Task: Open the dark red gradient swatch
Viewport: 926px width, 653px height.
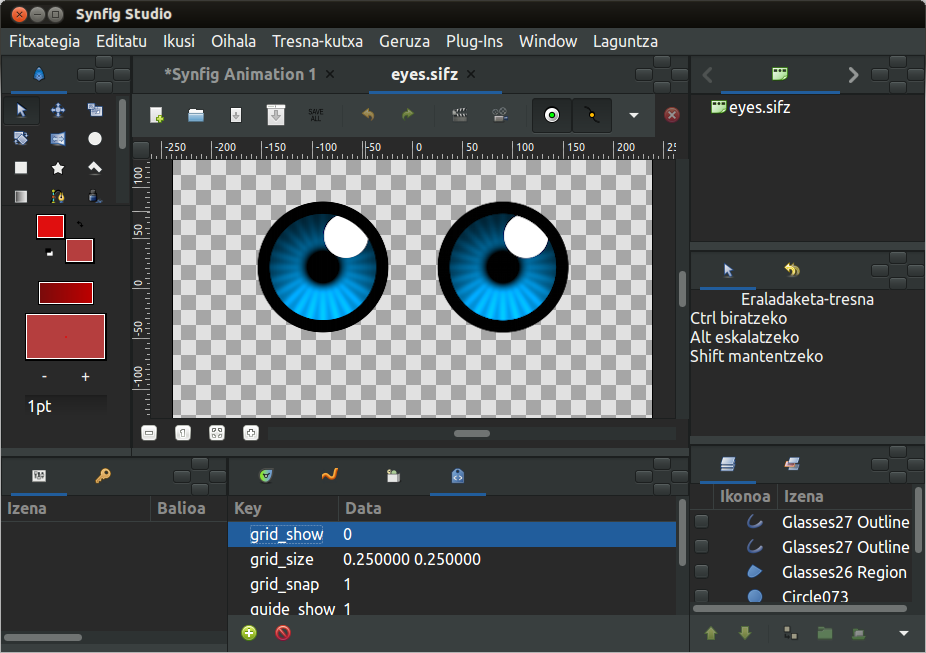Action: click(66, 293)
